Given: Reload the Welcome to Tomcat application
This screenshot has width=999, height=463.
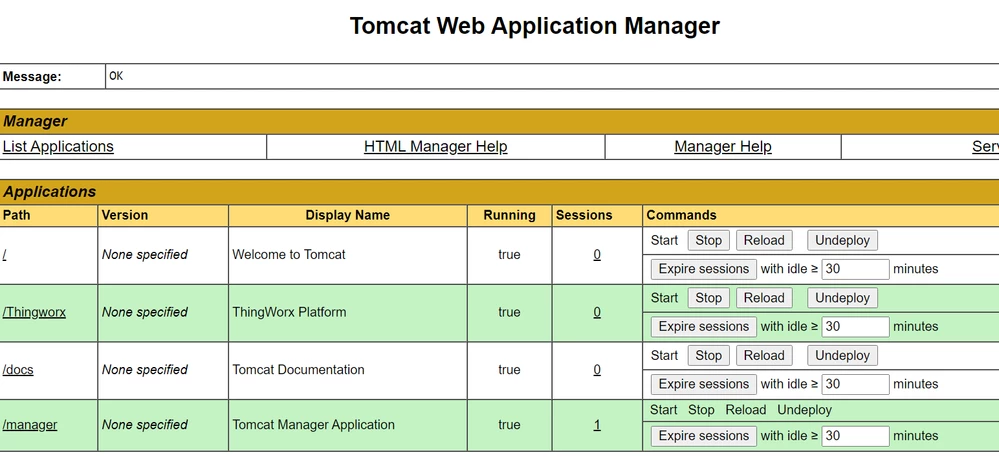Looking at the screenshot, I should [x=764, y=240].
